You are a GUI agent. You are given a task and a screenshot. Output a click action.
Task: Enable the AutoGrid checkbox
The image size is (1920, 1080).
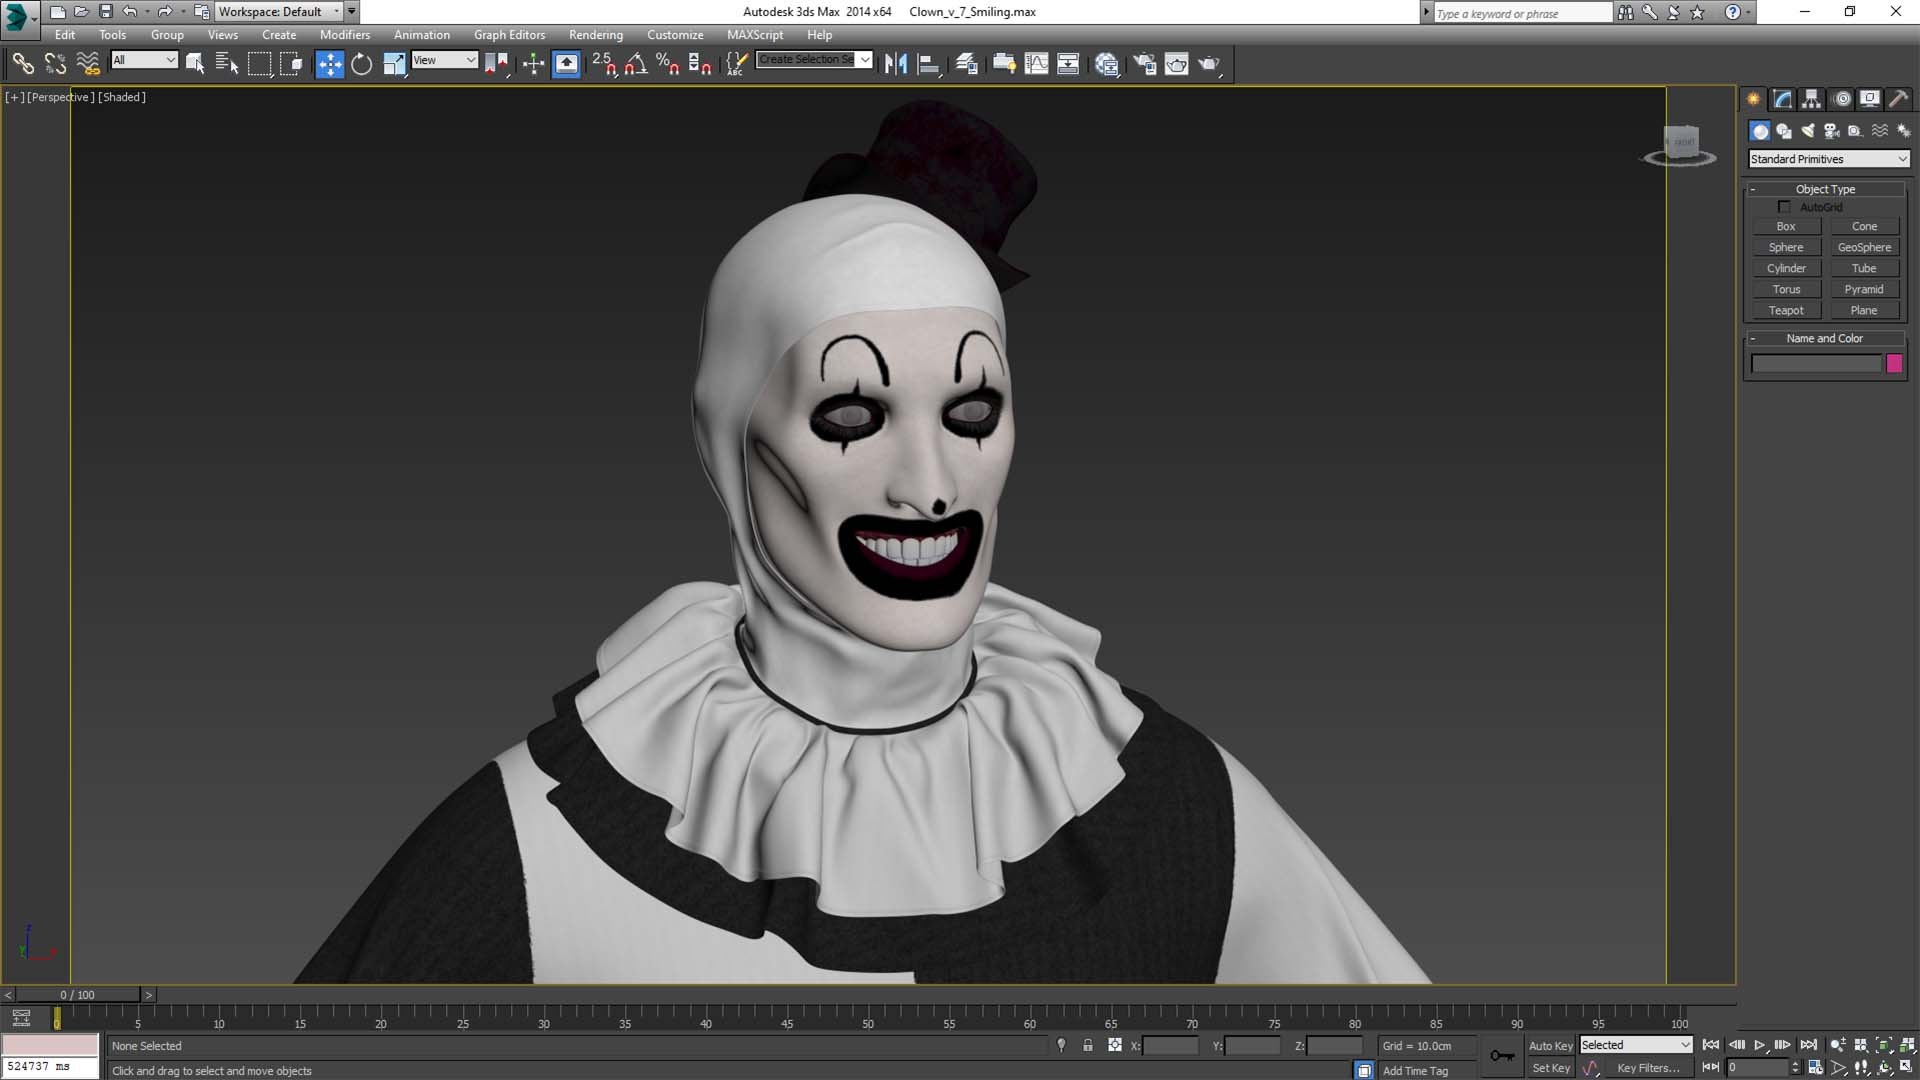click(x=1784, y=207)
